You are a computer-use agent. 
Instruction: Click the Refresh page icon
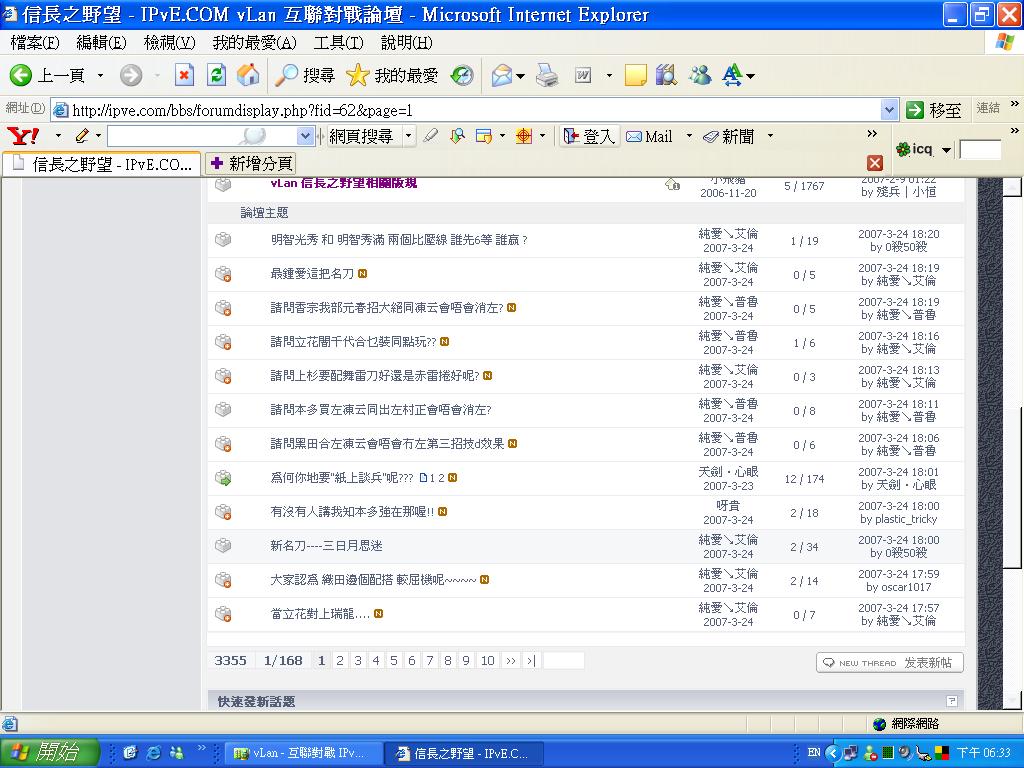pos(215,75)
